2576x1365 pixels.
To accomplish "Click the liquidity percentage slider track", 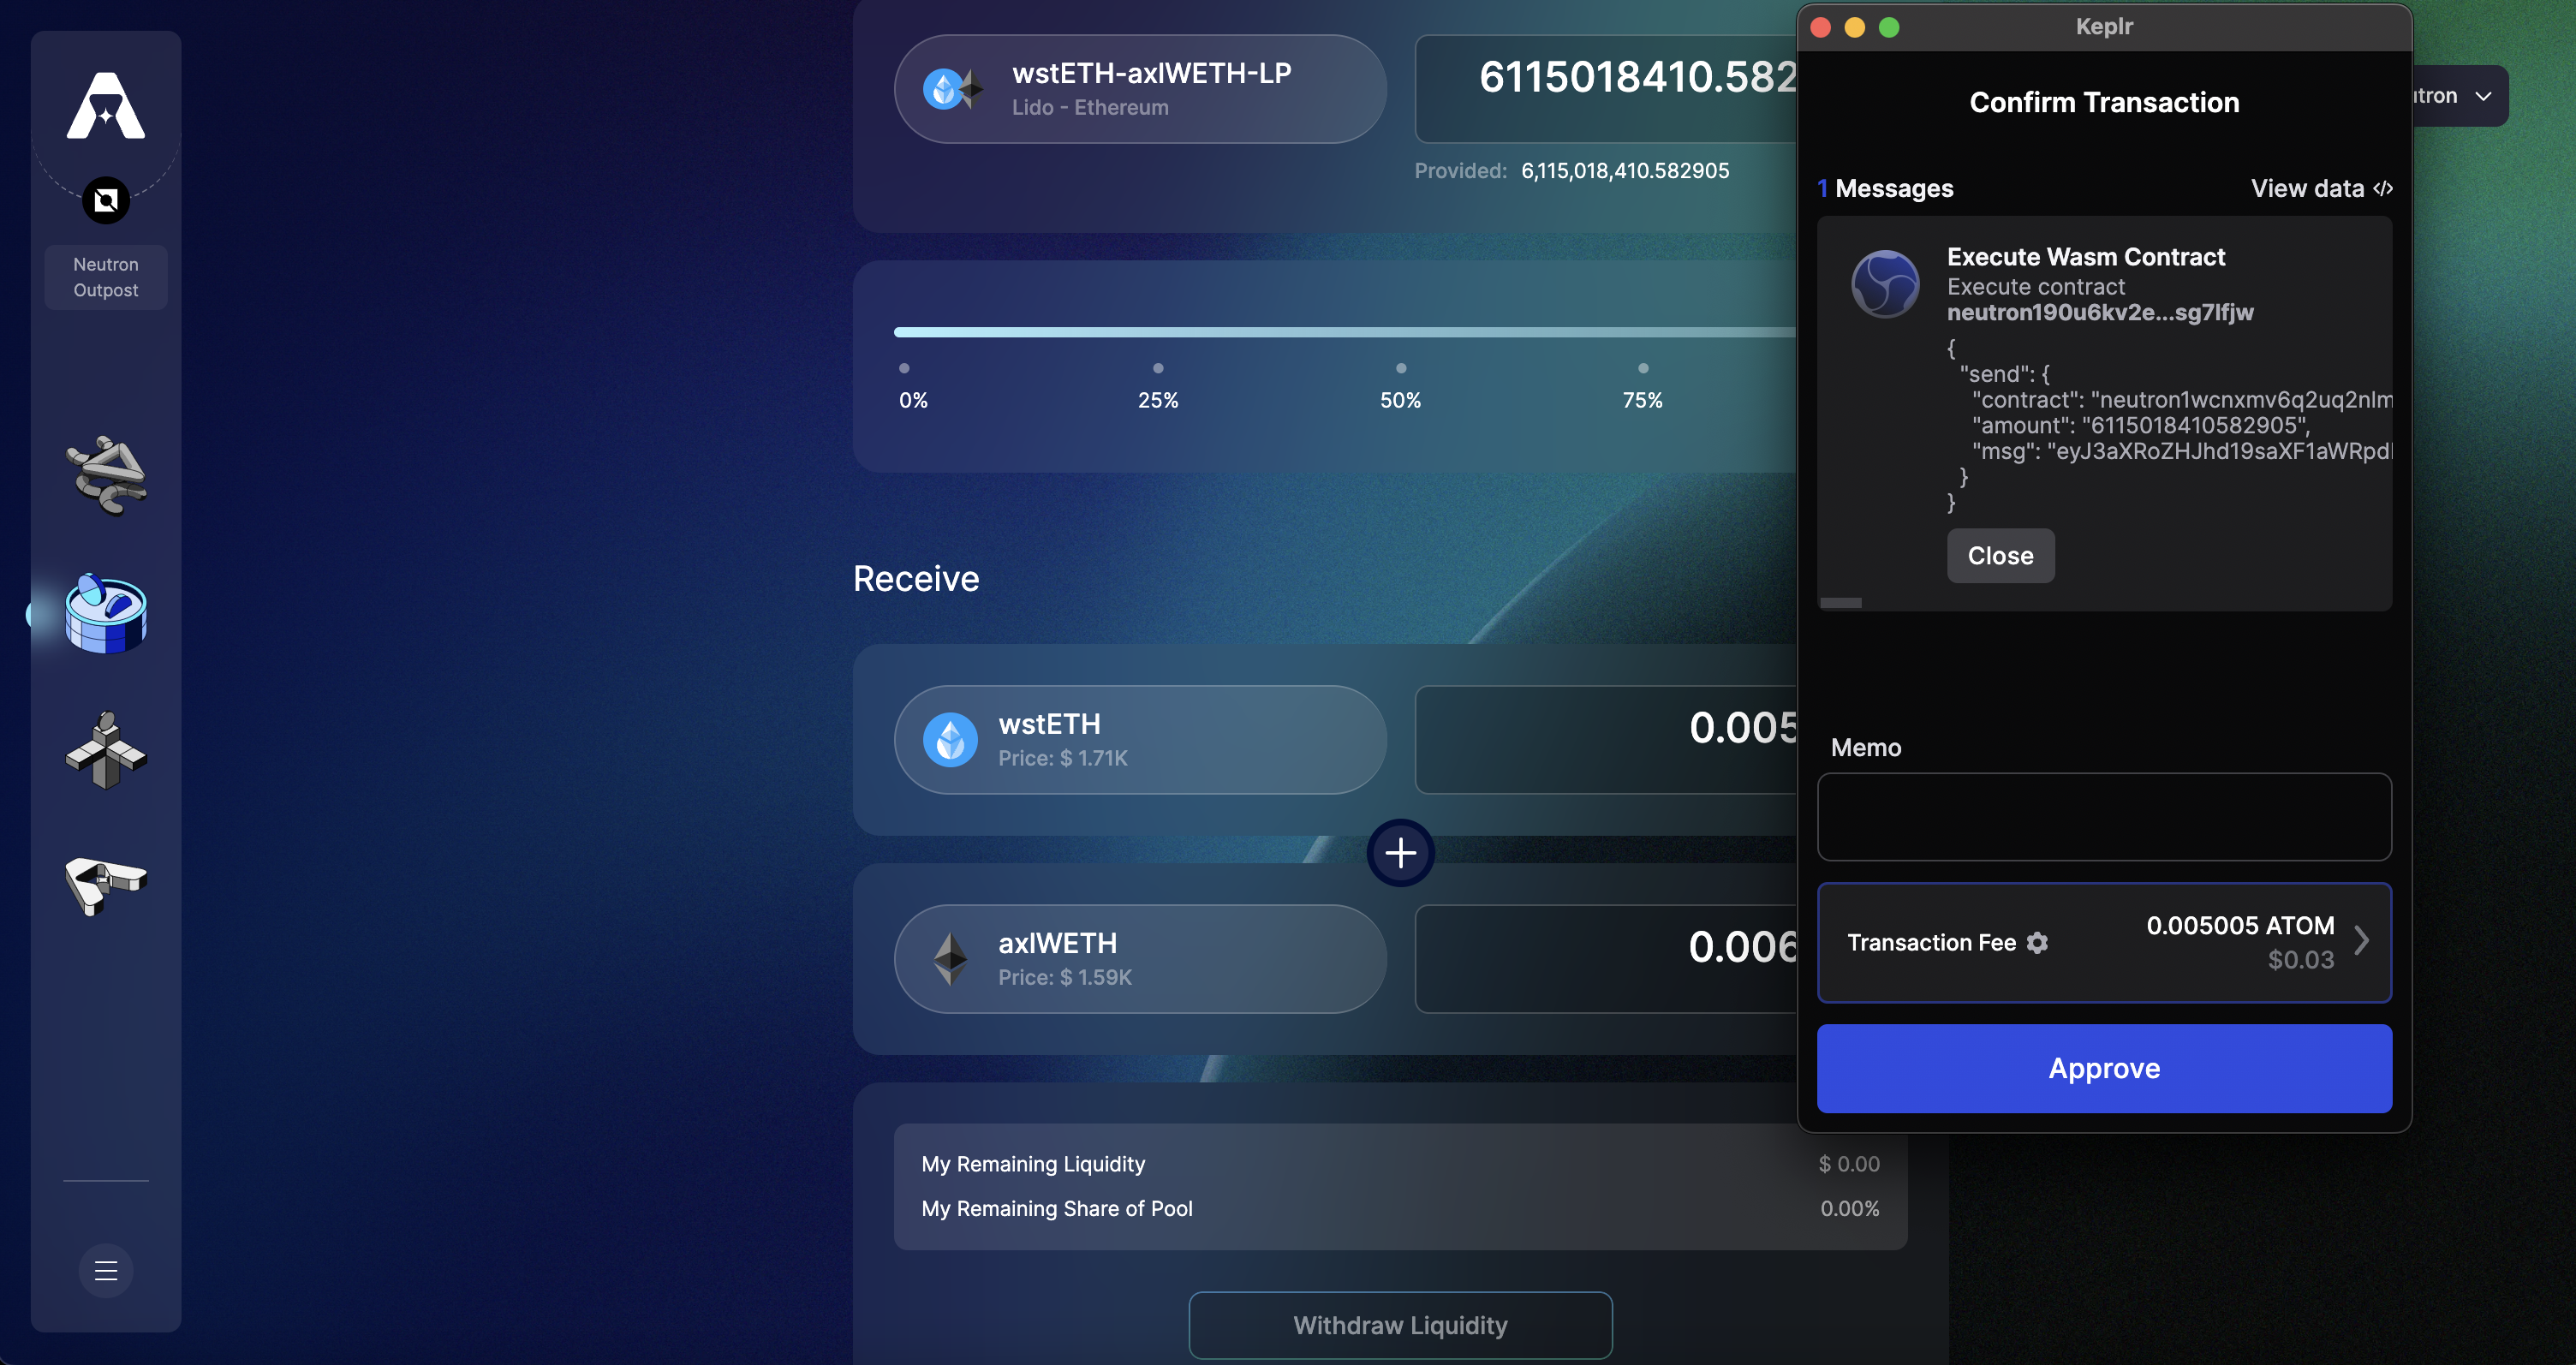I will [x=1340, y=332].
